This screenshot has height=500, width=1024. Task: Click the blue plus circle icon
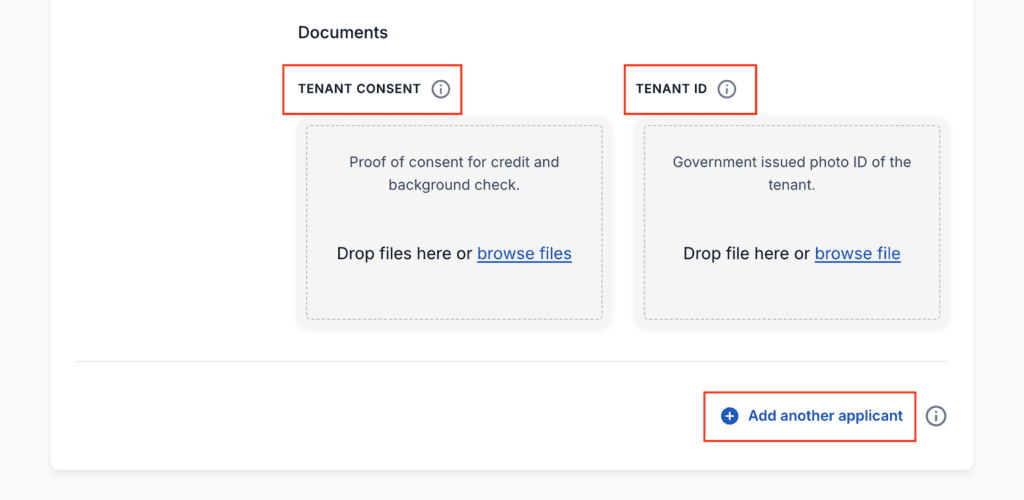pyautogui.click(x=730, y=416)
